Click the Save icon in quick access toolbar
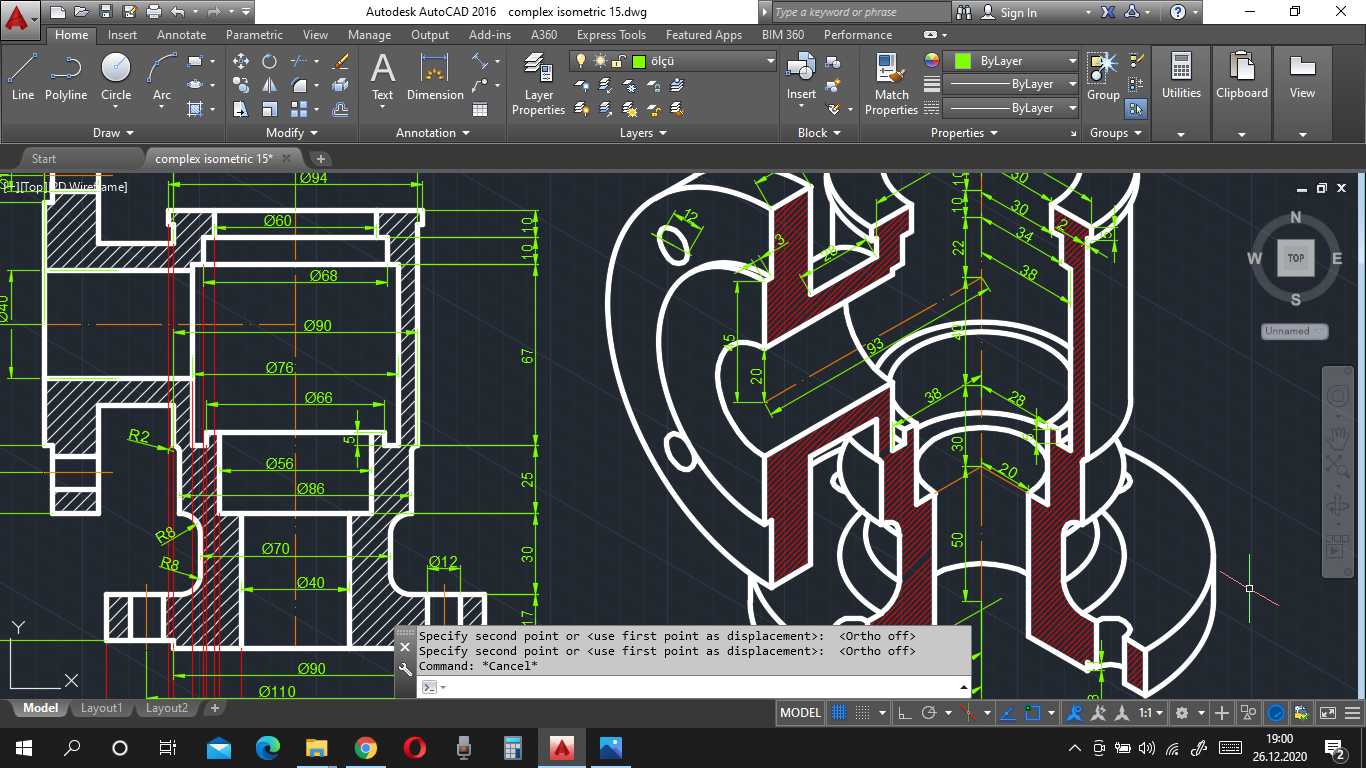Screen dimensions: 1366x768 (105, 12)
